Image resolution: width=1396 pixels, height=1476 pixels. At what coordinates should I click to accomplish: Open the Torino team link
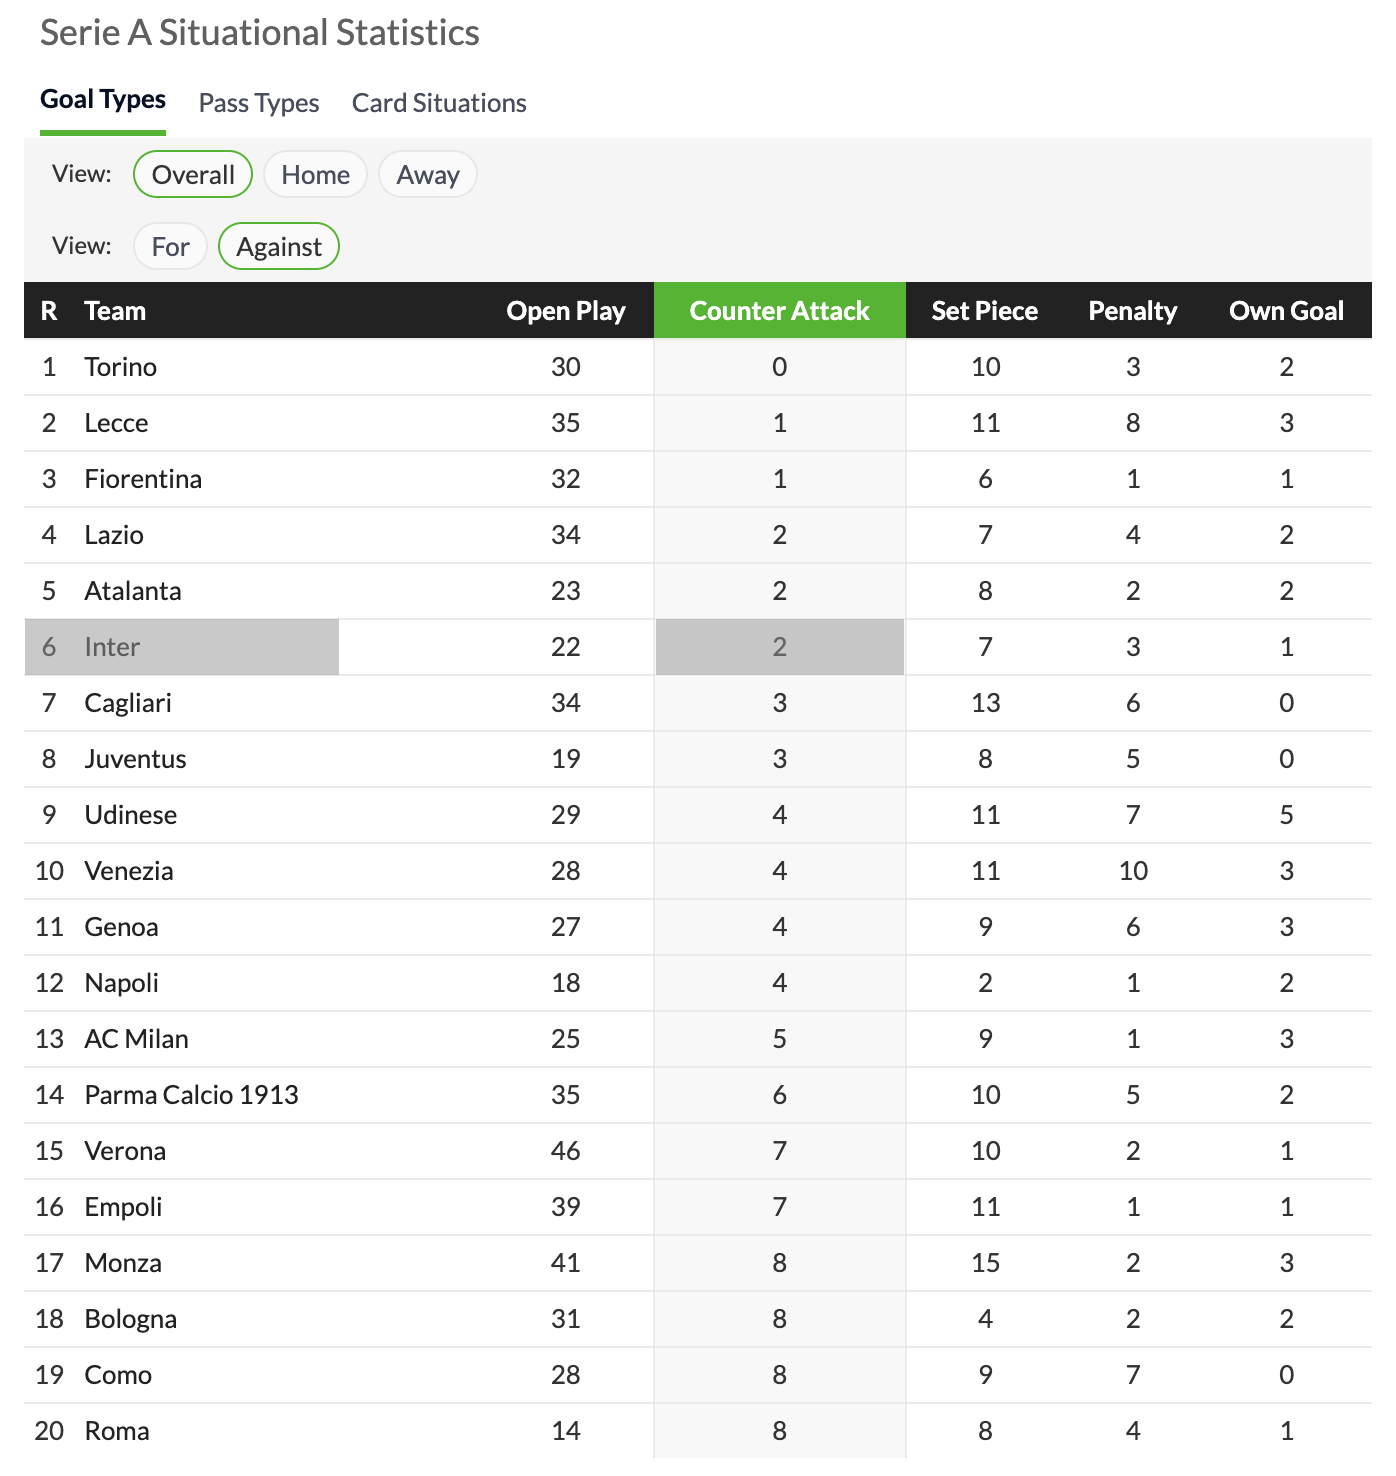coord(121,367)
